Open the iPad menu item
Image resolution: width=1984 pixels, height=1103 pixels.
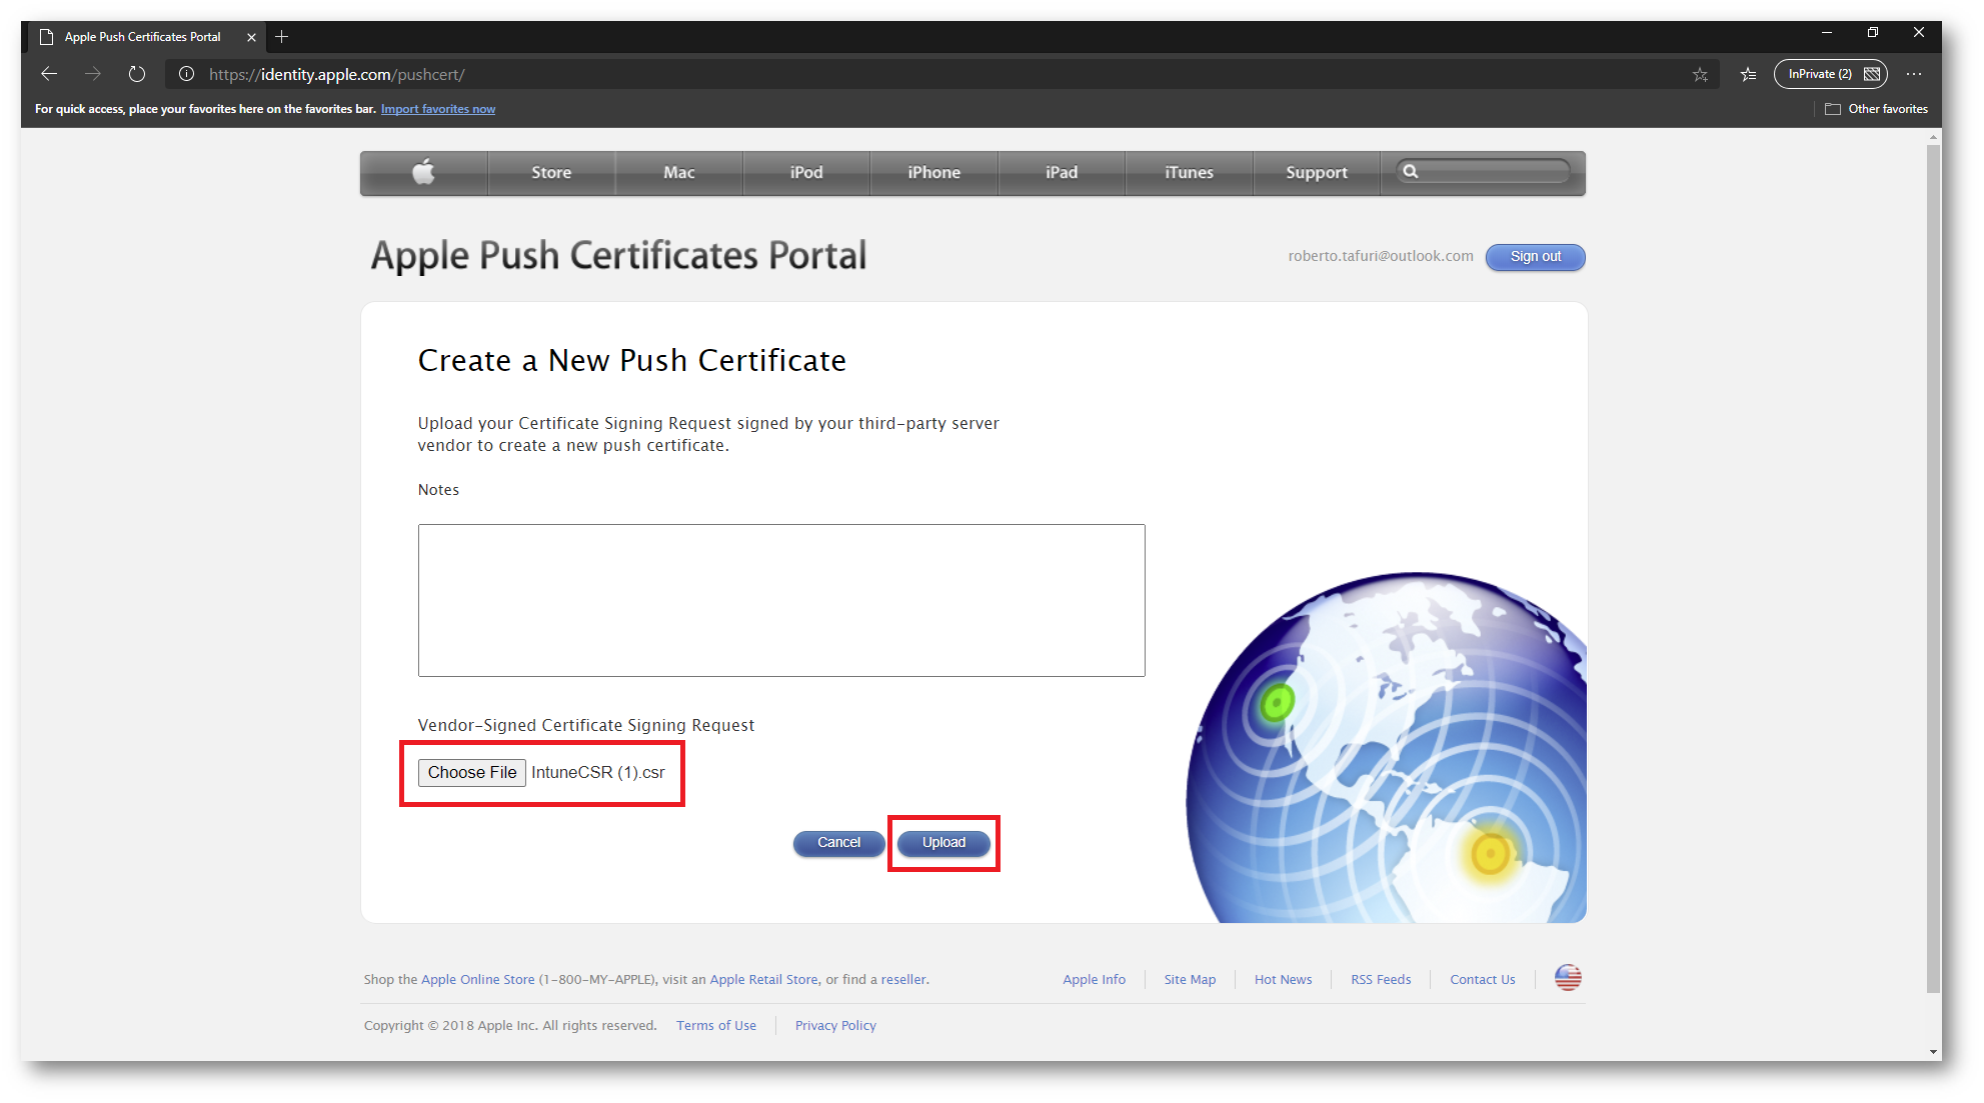coord(1061,172)
